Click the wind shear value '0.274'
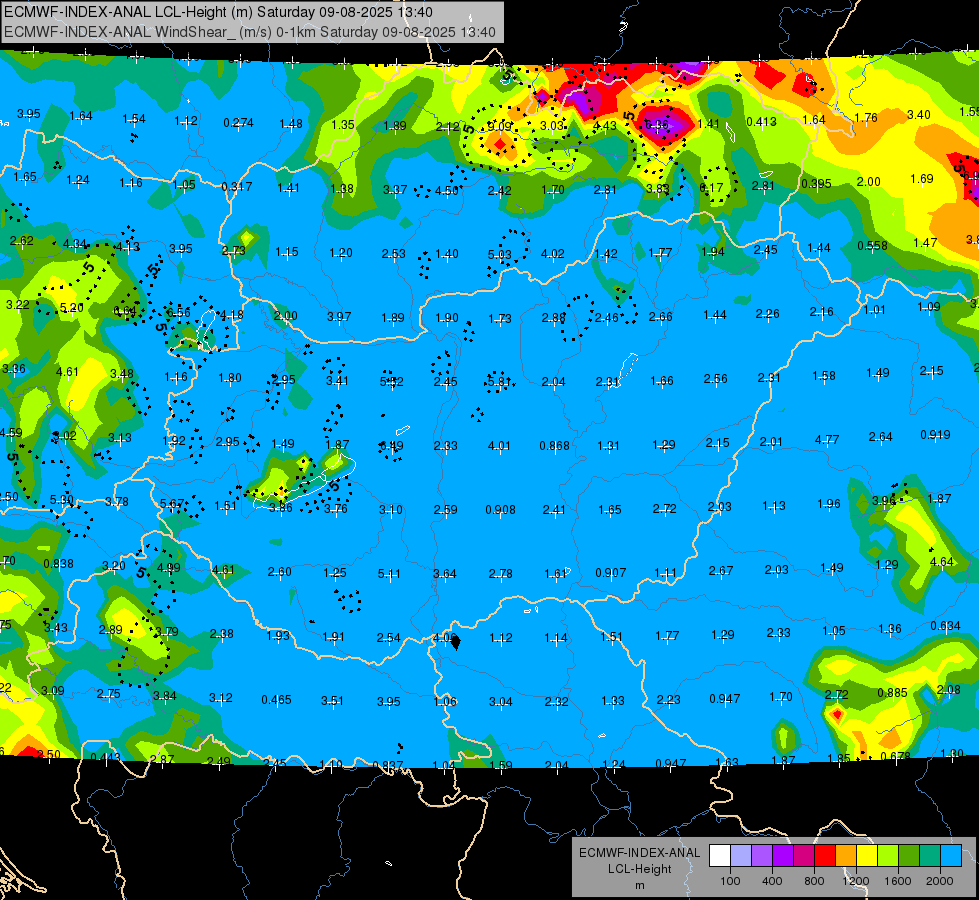The image size is (979, 900). click(x=239, y=123)
